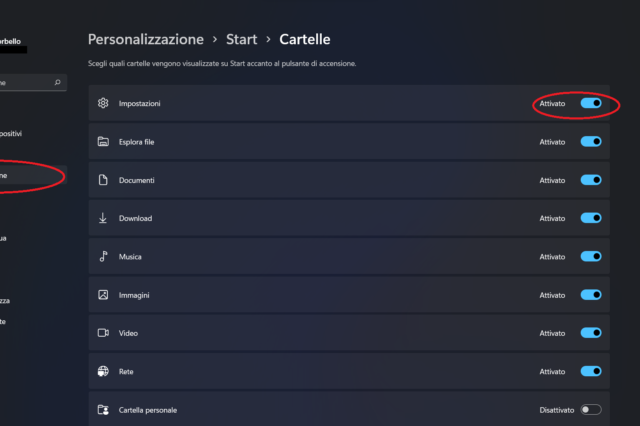Turn off the Video toggle
The image size is (640, 426).
pos(591,333)
